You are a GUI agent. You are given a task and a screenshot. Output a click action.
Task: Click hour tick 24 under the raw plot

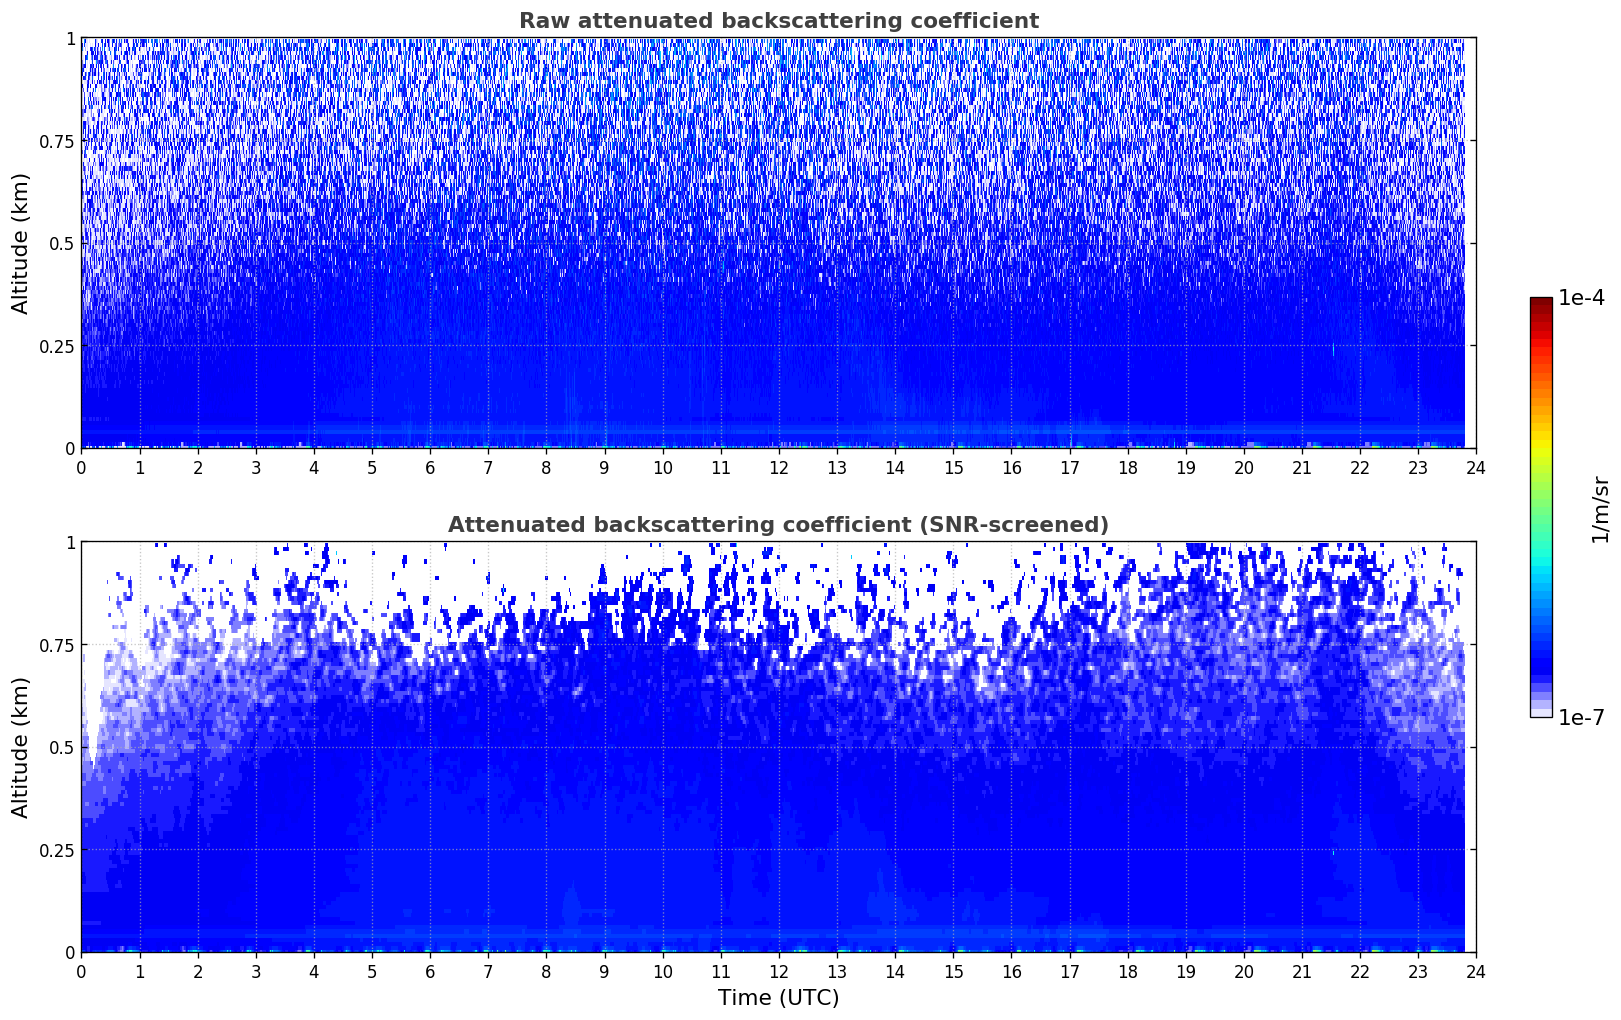pos(1476,467)
